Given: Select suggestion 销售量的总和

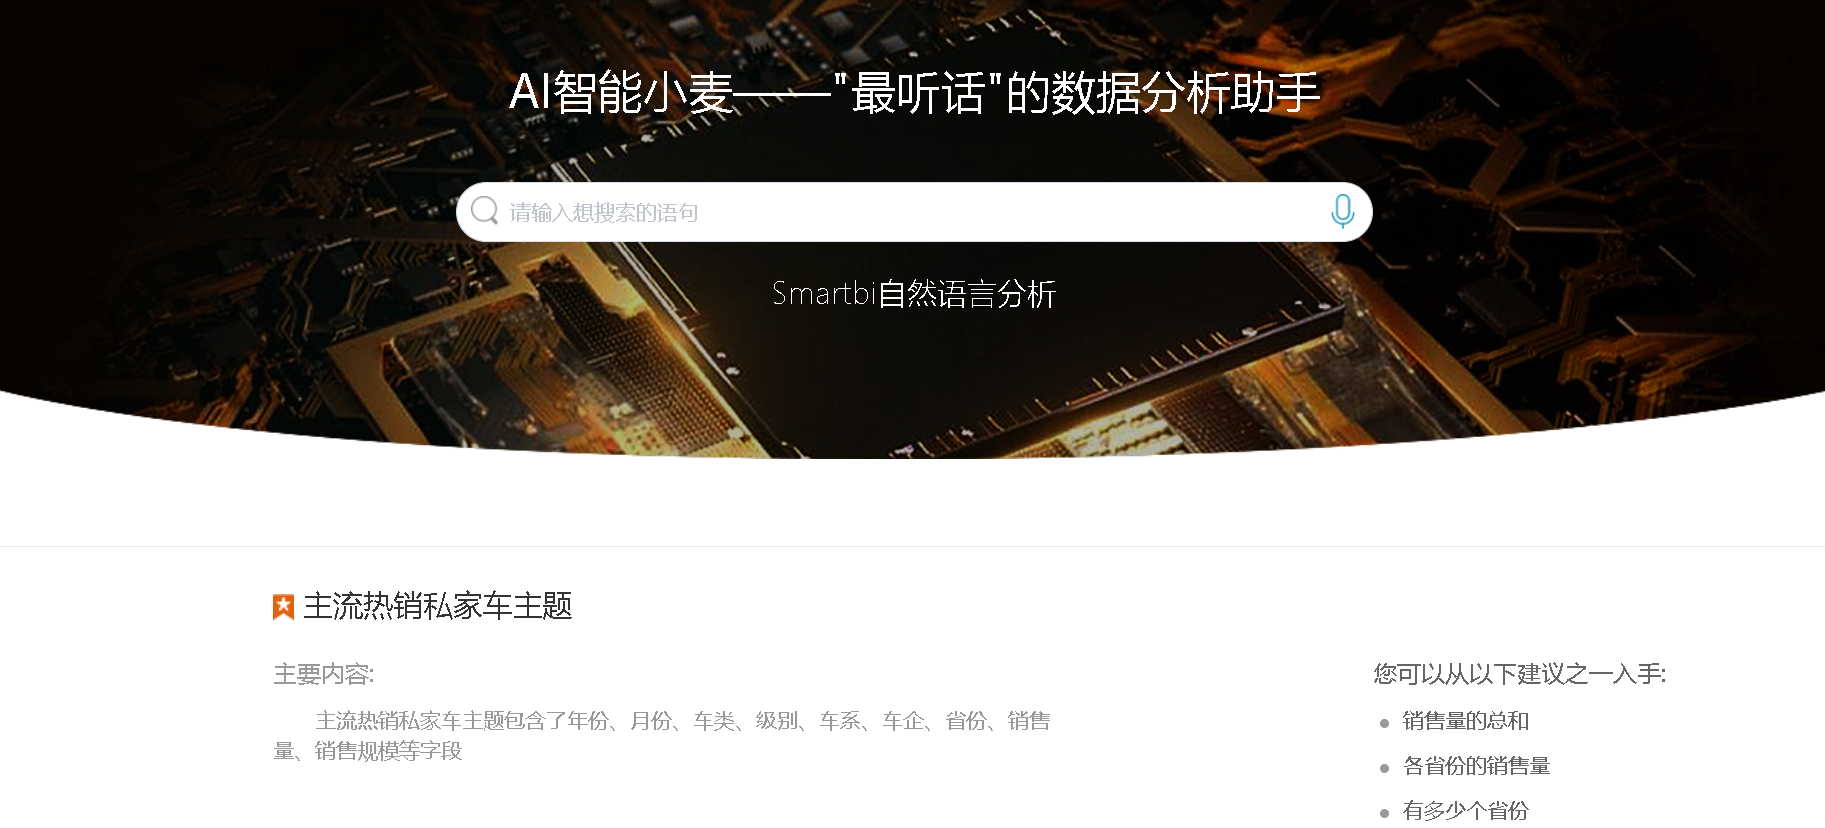Looking at the screenshot, I should [1466, 721].
